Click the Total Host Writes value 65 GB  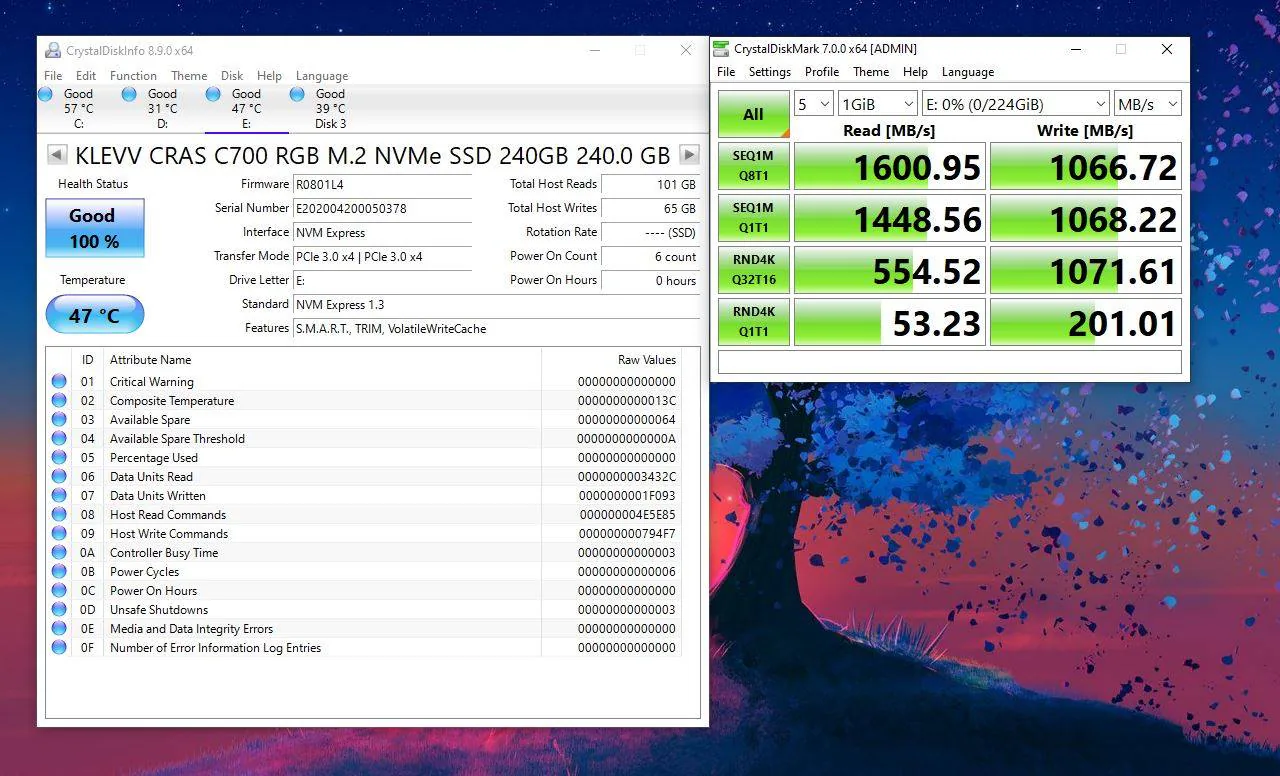tap(651, 208)
